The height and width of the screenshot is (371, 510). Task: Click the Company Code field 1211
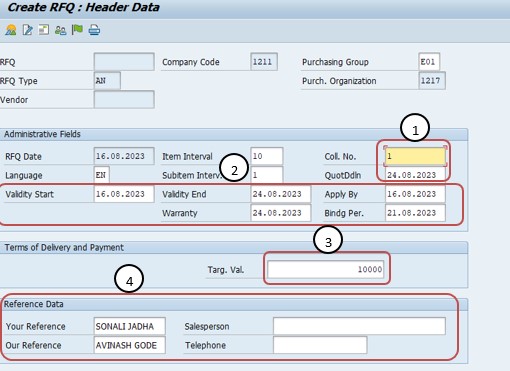[x=264, y=62]
